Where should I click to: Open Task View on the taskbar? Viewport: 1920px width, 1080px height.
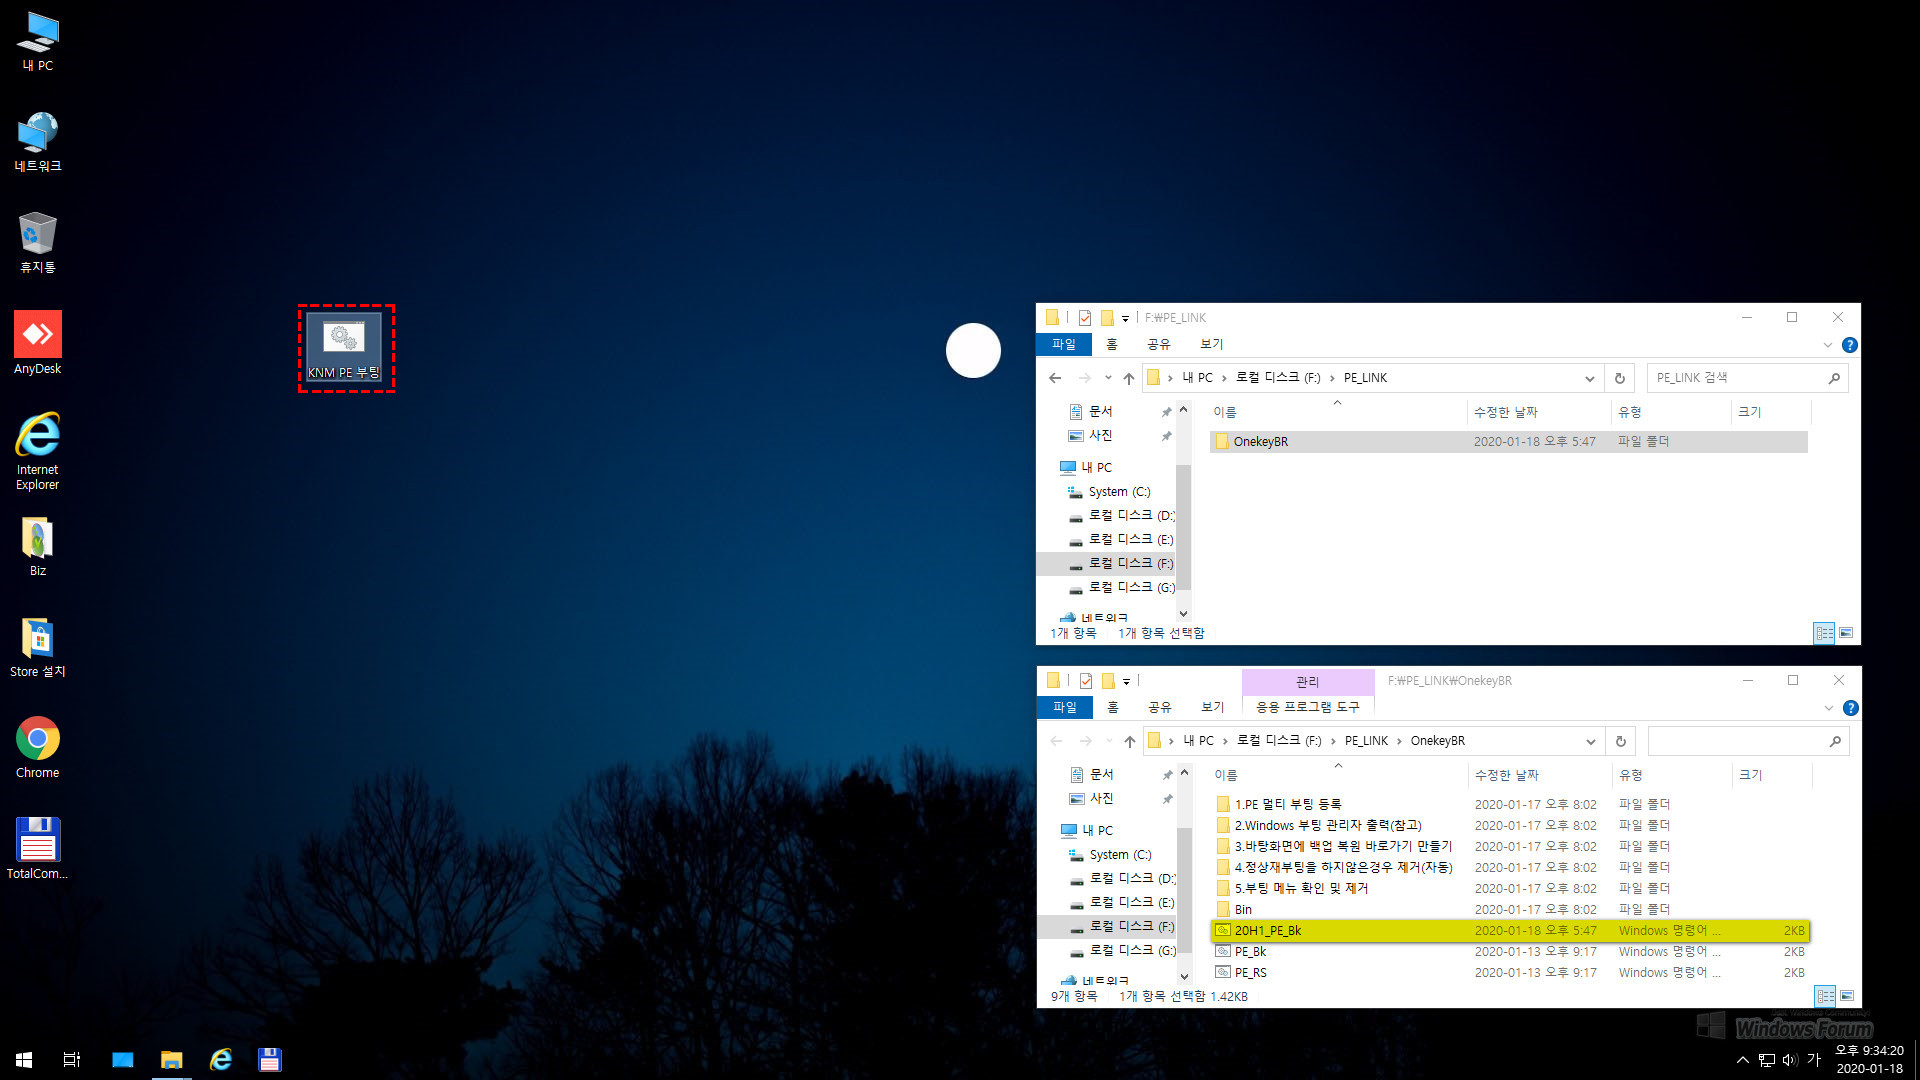[72, 1060]
